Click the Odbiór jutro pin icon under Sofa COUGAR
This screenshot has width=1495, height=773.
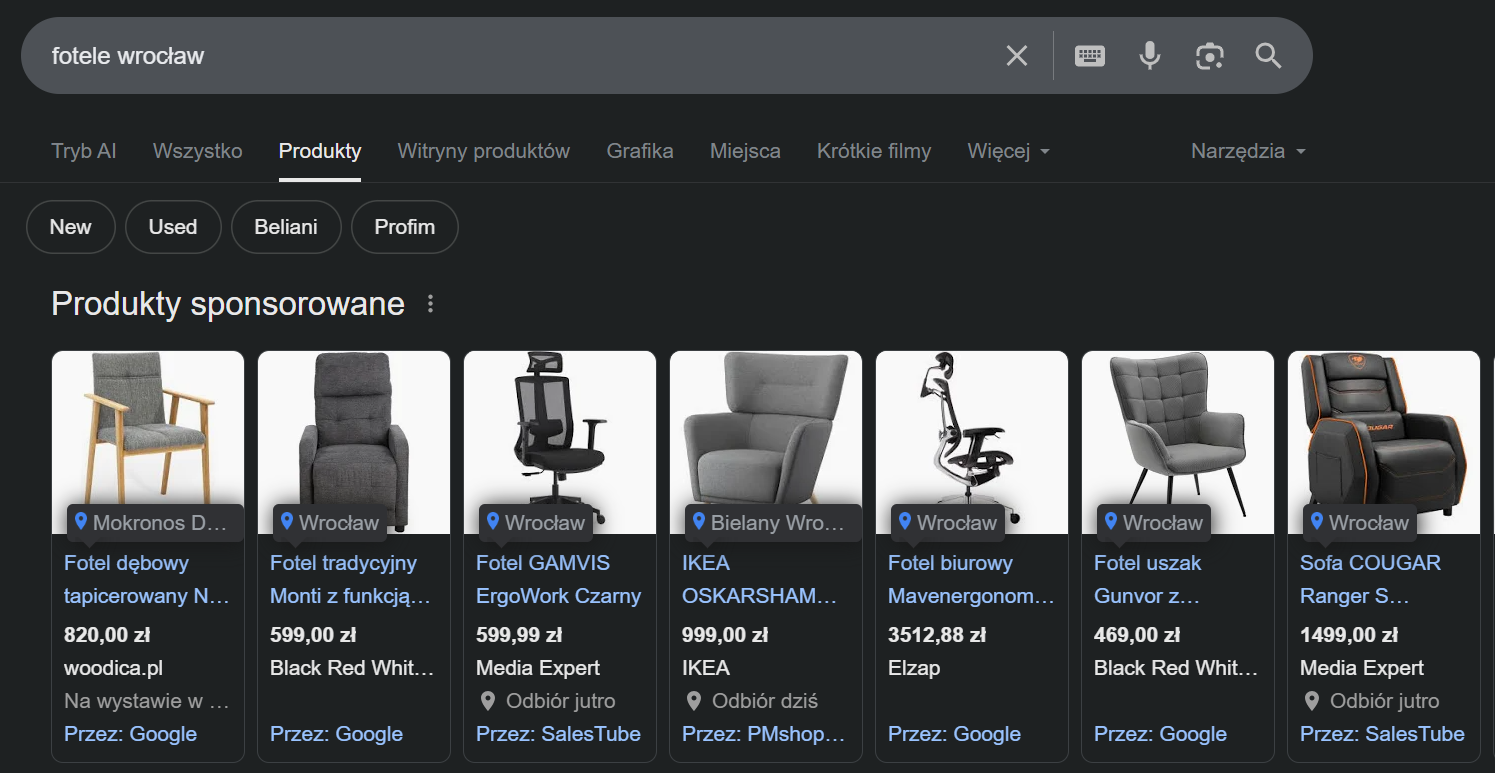[1312, 701]
